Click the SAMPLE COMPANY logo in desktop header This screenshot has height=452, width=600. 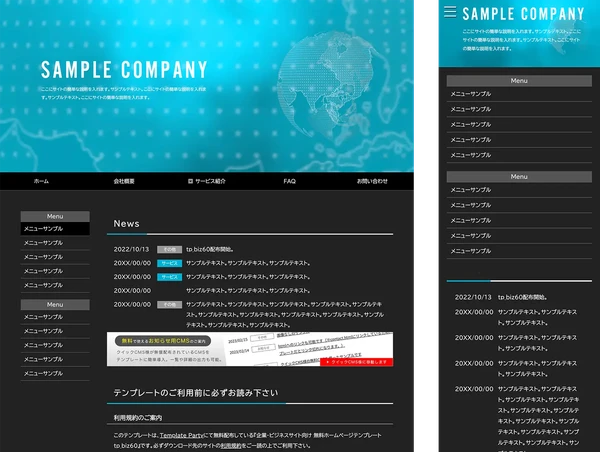tap(124, 70)
